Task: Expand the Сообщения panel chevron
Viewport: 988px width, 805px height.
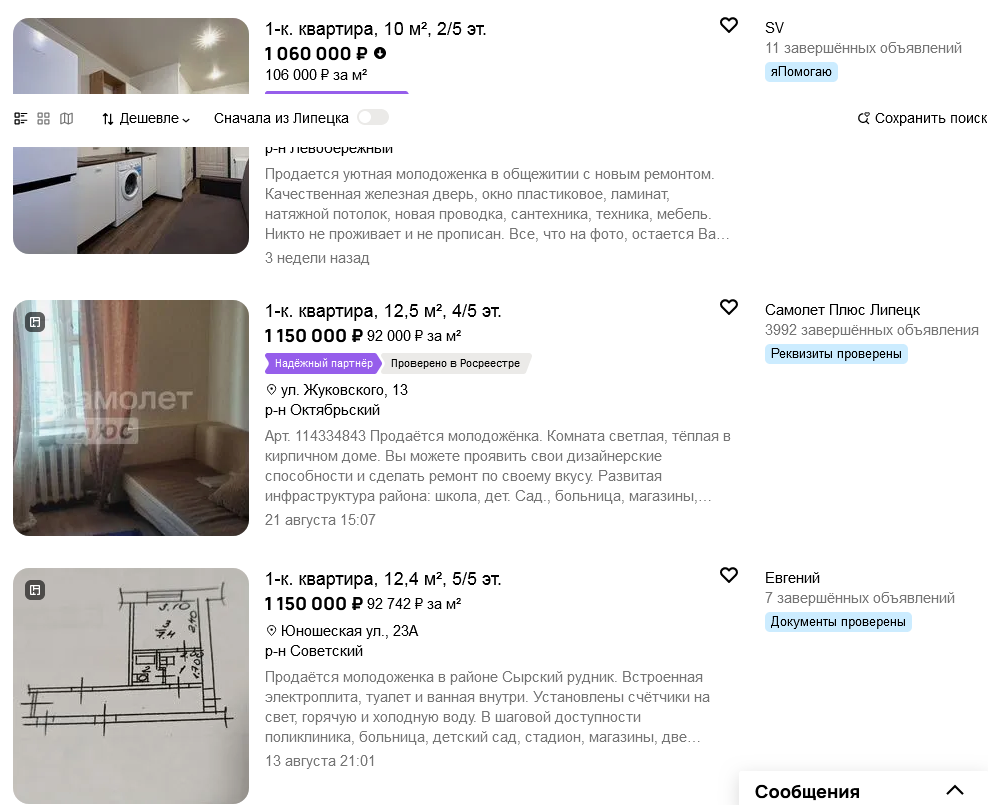Action: (x=955, y=790)
